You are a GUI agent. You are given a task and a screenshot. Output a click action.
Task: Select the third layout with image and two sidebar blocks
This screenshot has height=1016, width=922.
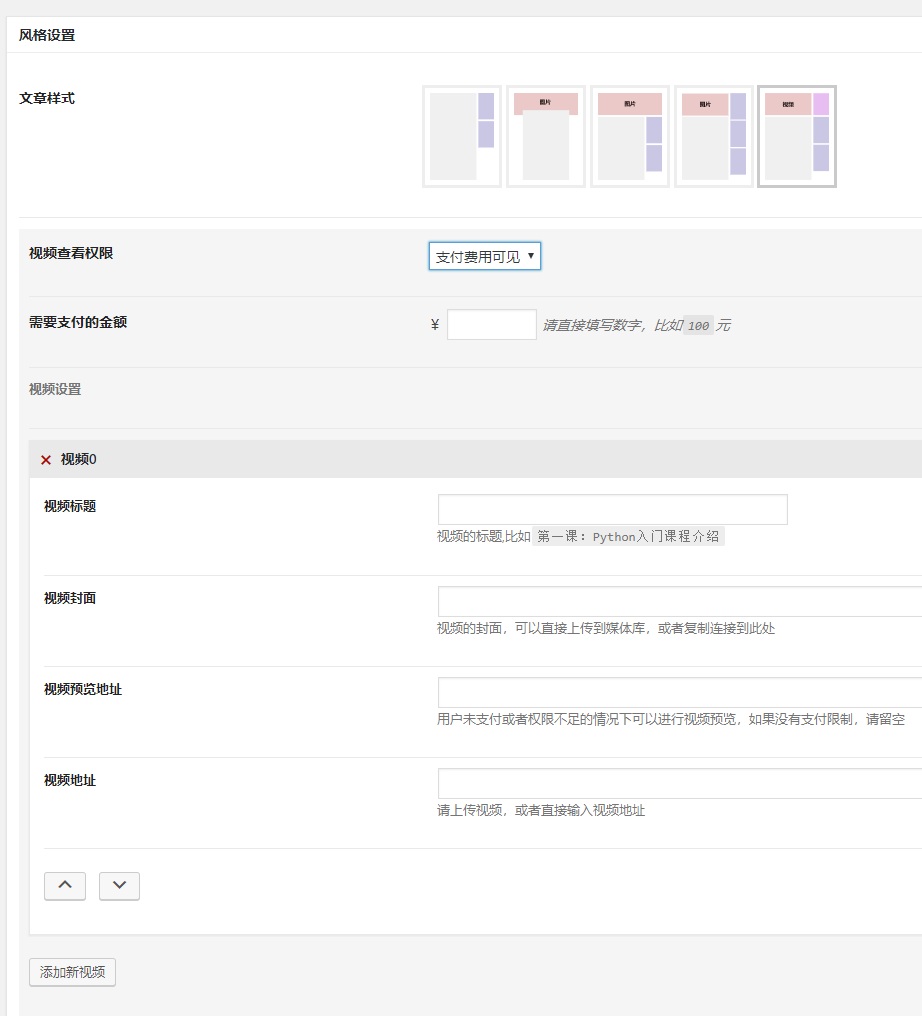pos(630,137)
